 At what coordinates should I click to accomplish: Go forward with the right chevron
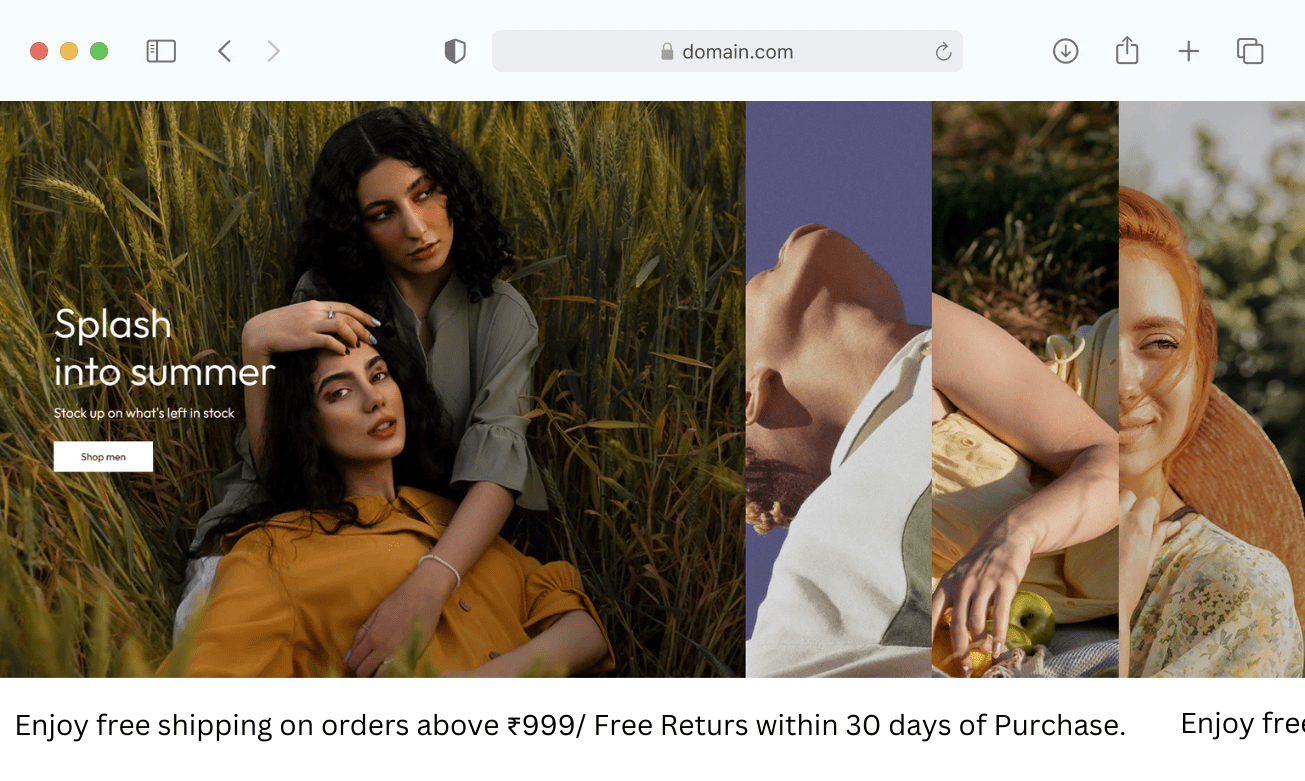[273, 51]
